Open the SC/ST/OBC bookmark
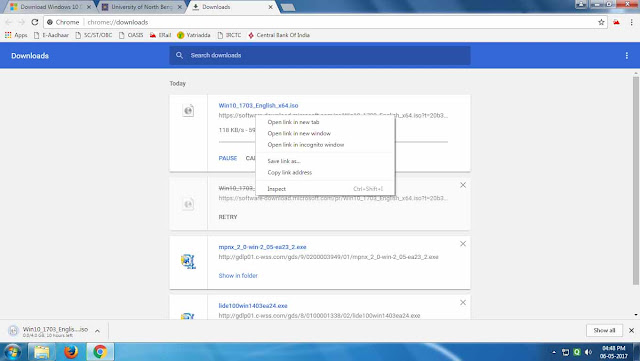Image resolution: width=640 pixels, height=361 pixels. [94, 35]
